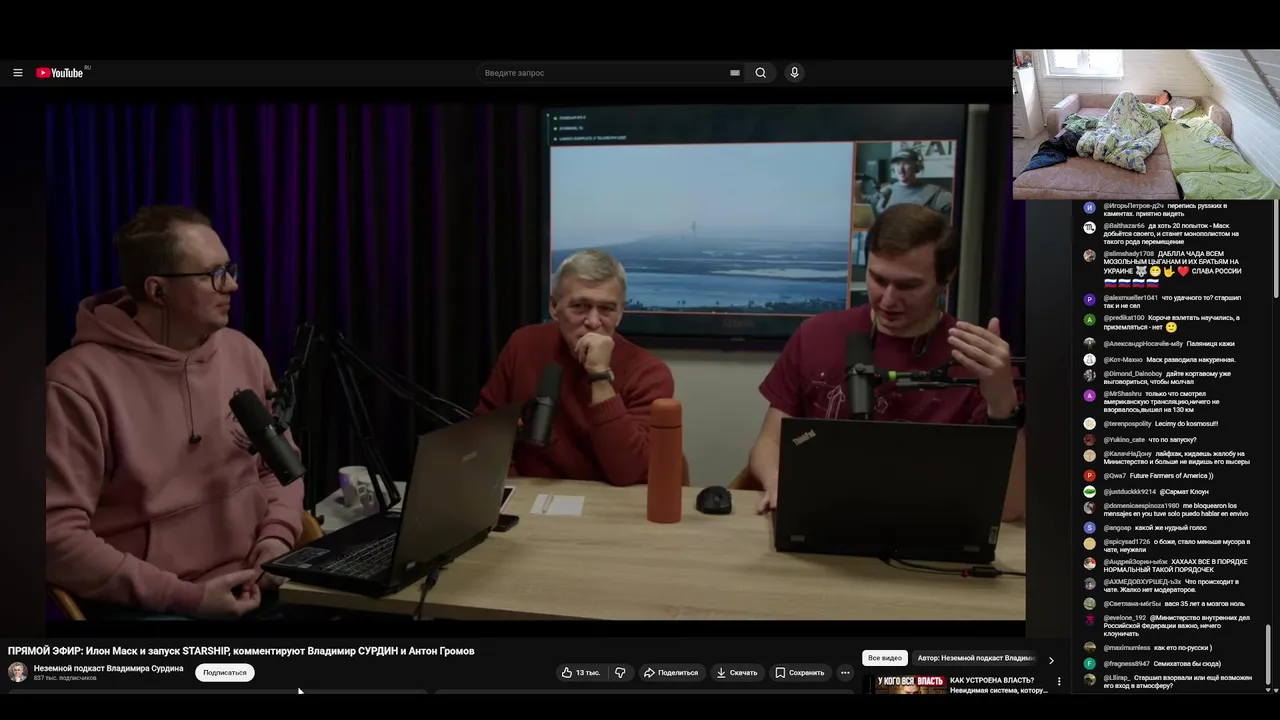The height and width of the screenshot is (720, 1280).
Task: Save video with 'Сохранить' button
Action: pos(800,673)
